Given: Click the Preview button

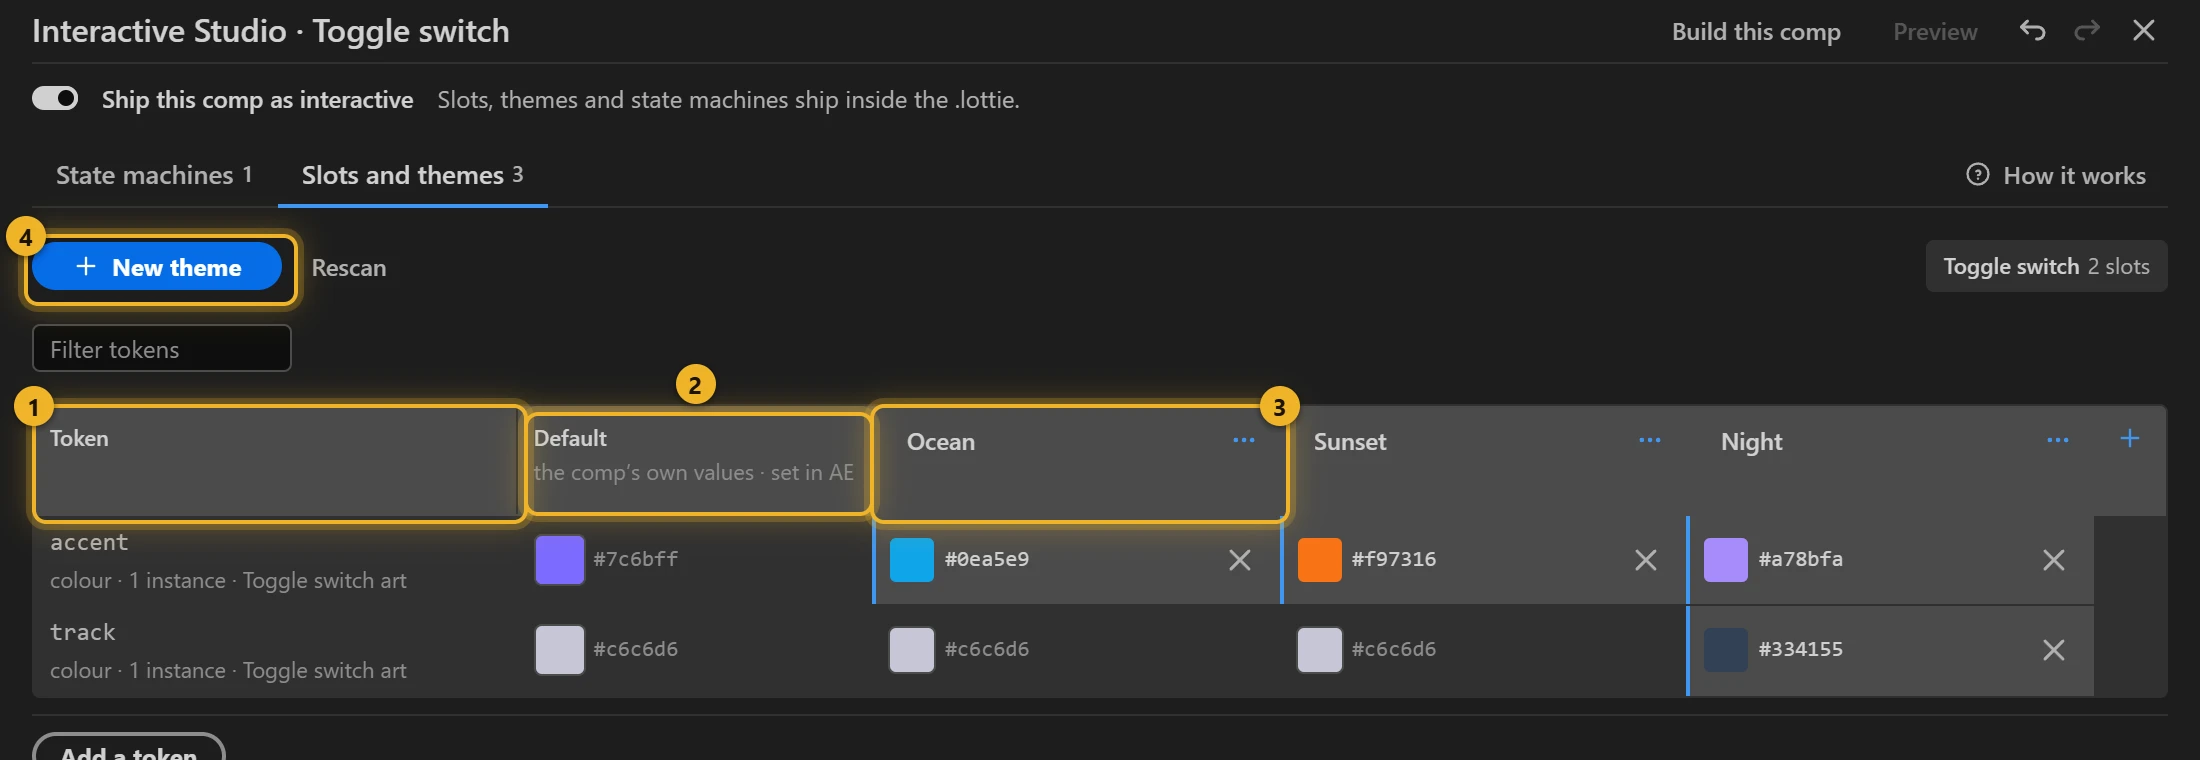Looking at the screenshot, I should [x=1935, y=32].
